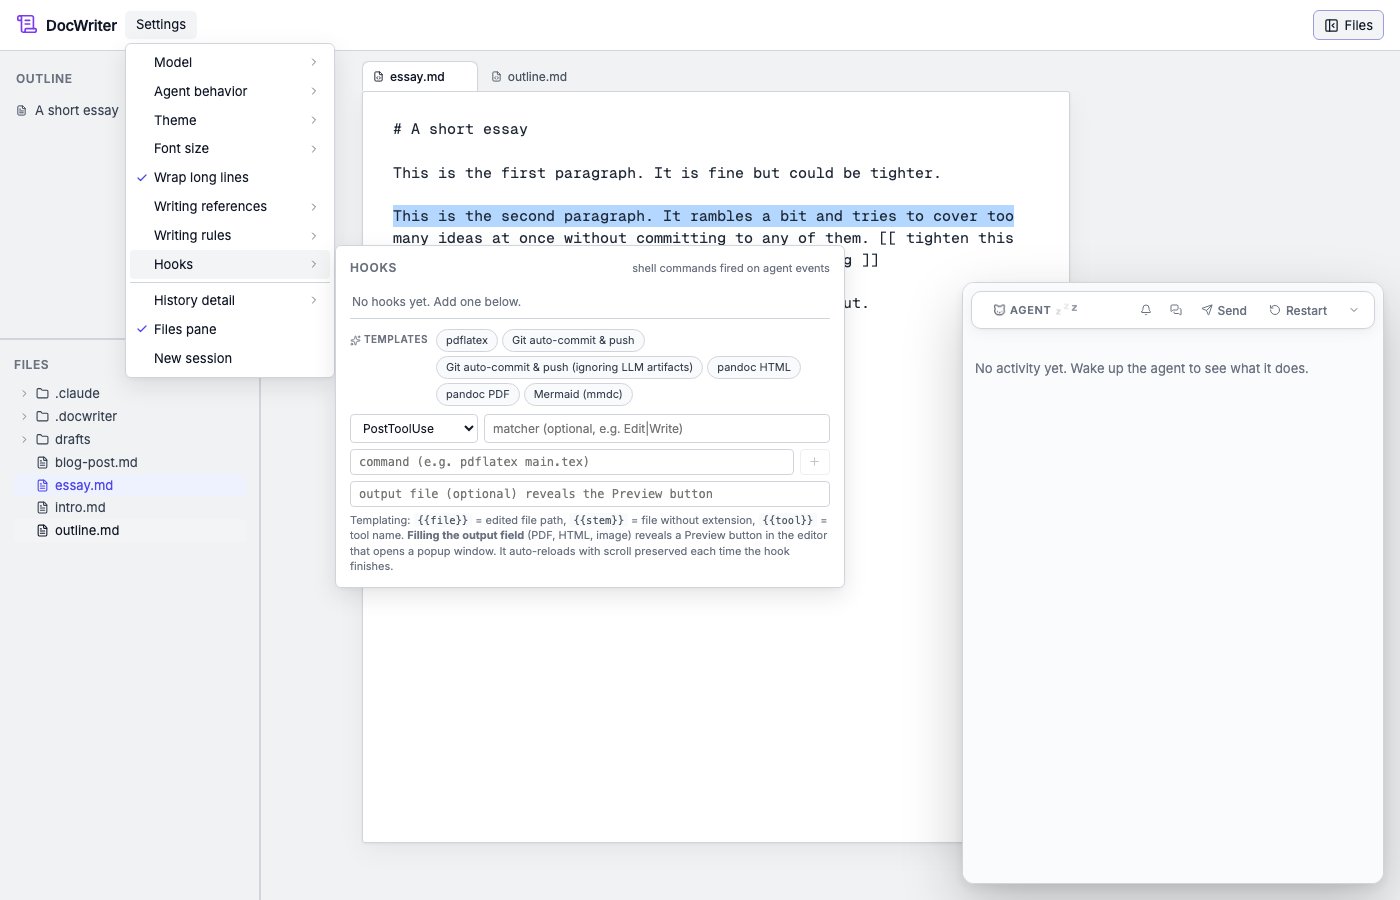Expand the .claude folder chevron
The height and width of the screenshot is (900, 1400).
tap(24, 393)
